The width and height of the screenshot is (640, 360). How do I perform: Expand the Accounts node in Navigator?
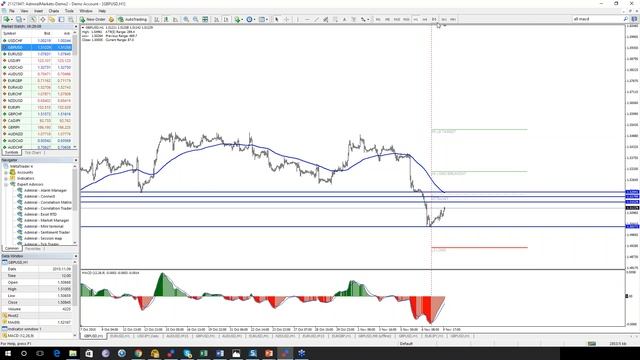[x=6, y=172]
